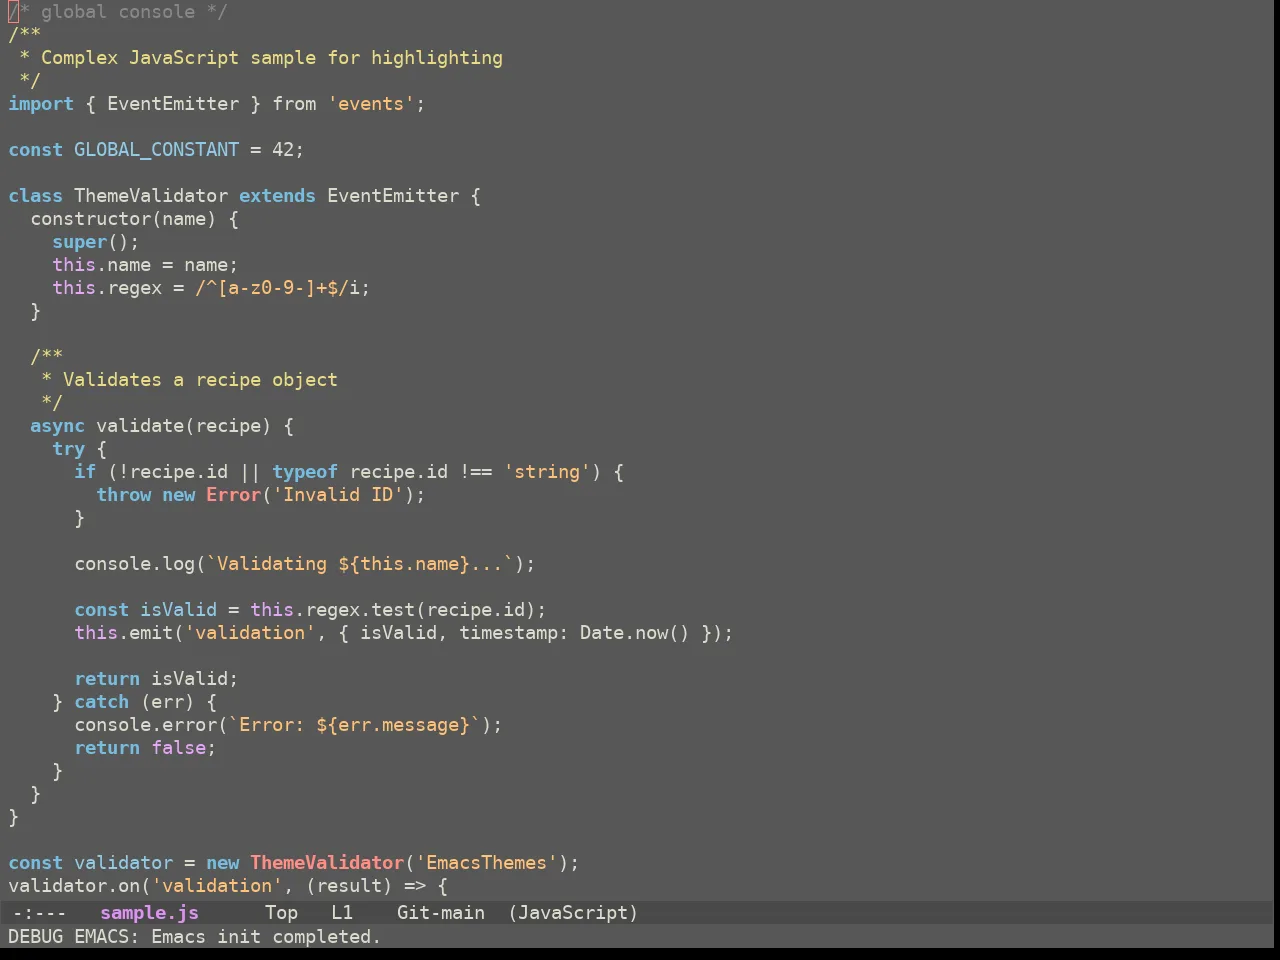Click 'ThemeValidator' after 'new' keyword

[x=327, y=863]
